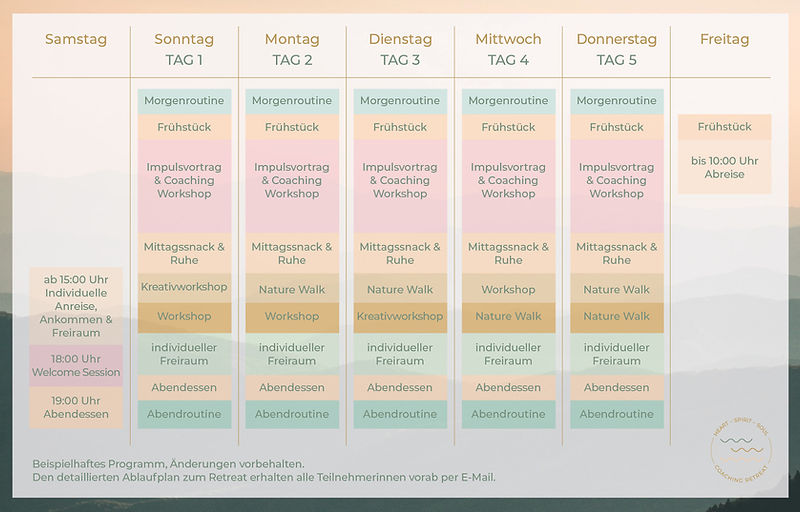Click Montag's Morgenroutine block
The image size is (800, 512).
point(292,101)
